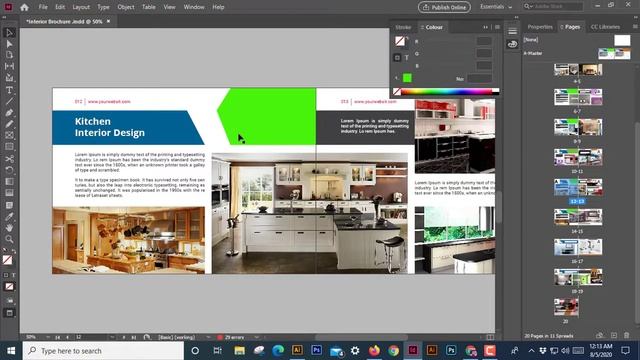Open the Window menu
The image size is (640, 360).
pyautogui.click(x=194, y=7)
